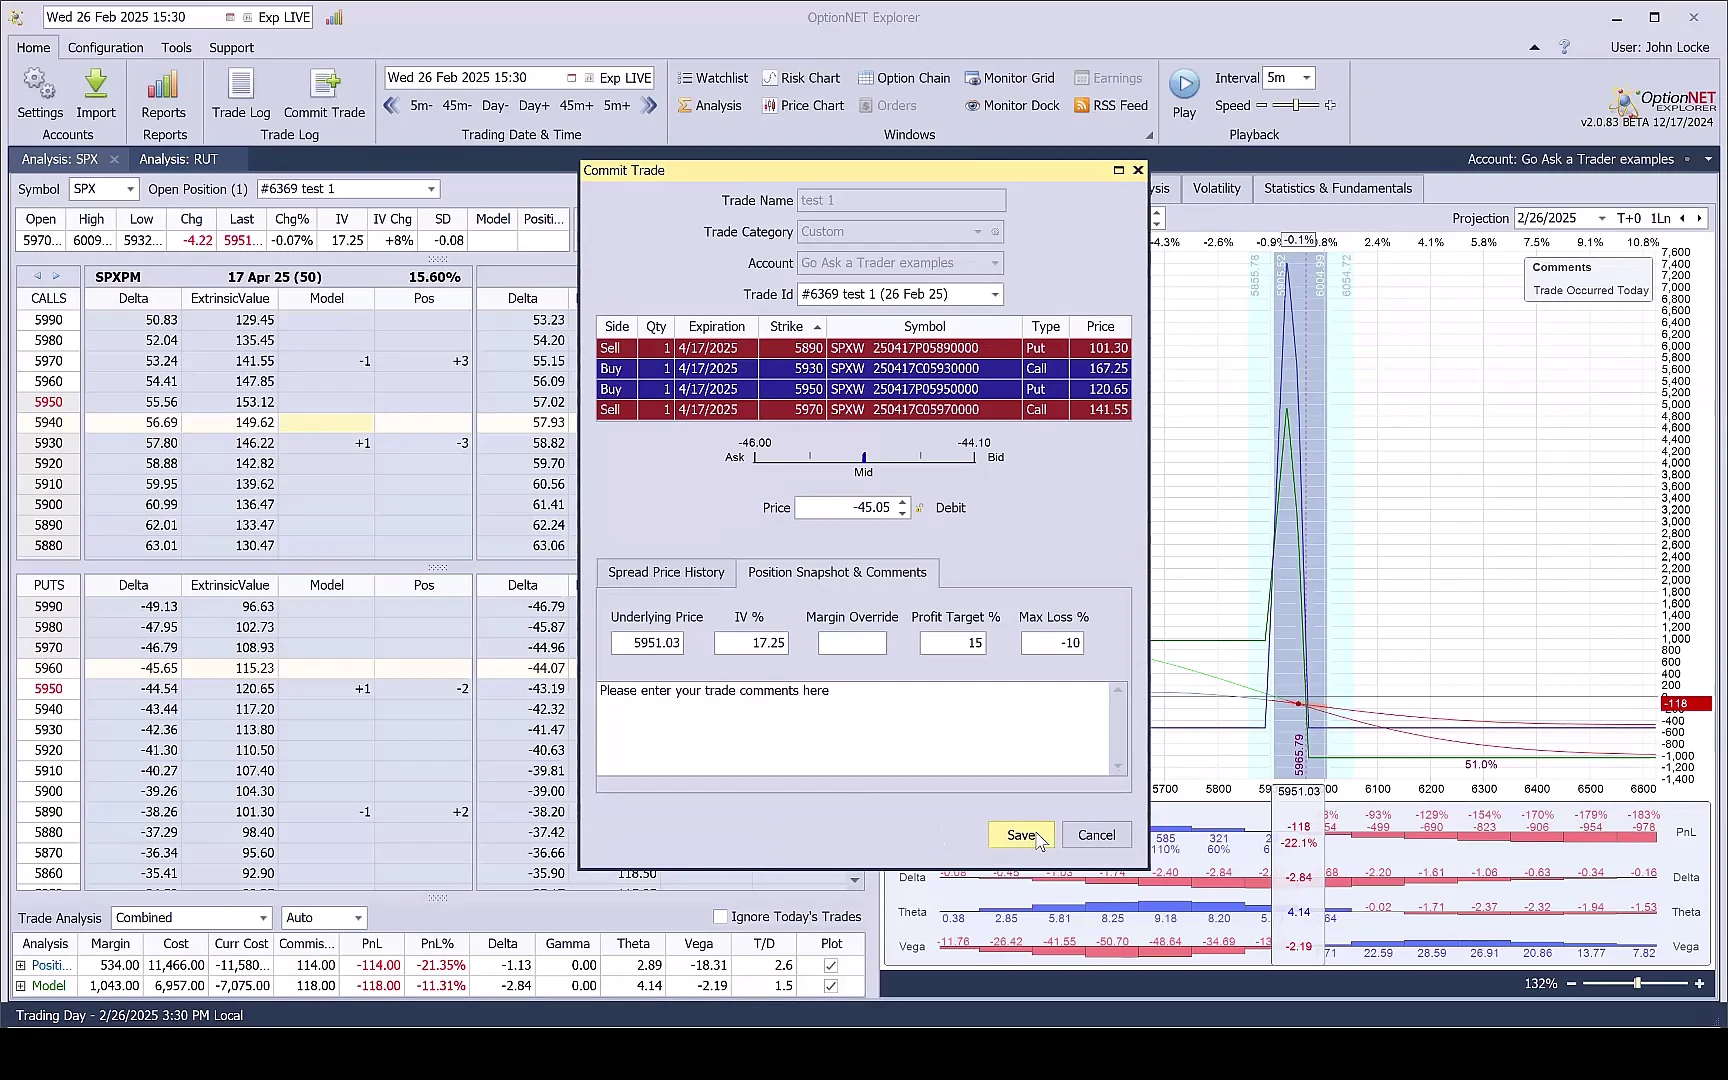Click the Profit Target % field
The image size is (1728, 1080).
tap(953, 643)
